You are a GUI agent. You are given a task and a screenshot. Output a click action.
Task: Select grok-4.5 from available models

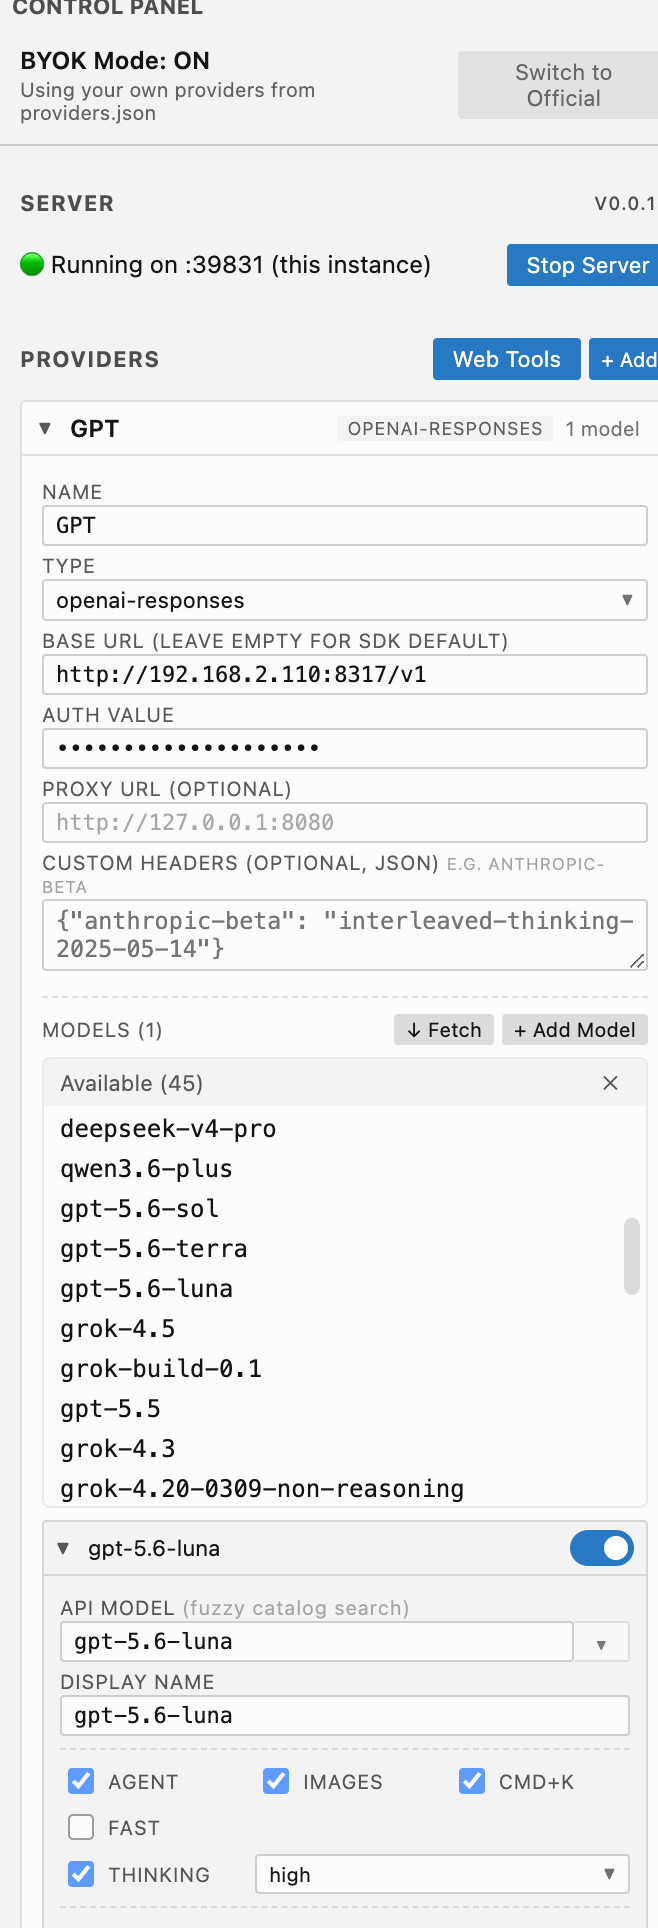click(x=345, y=1329)
